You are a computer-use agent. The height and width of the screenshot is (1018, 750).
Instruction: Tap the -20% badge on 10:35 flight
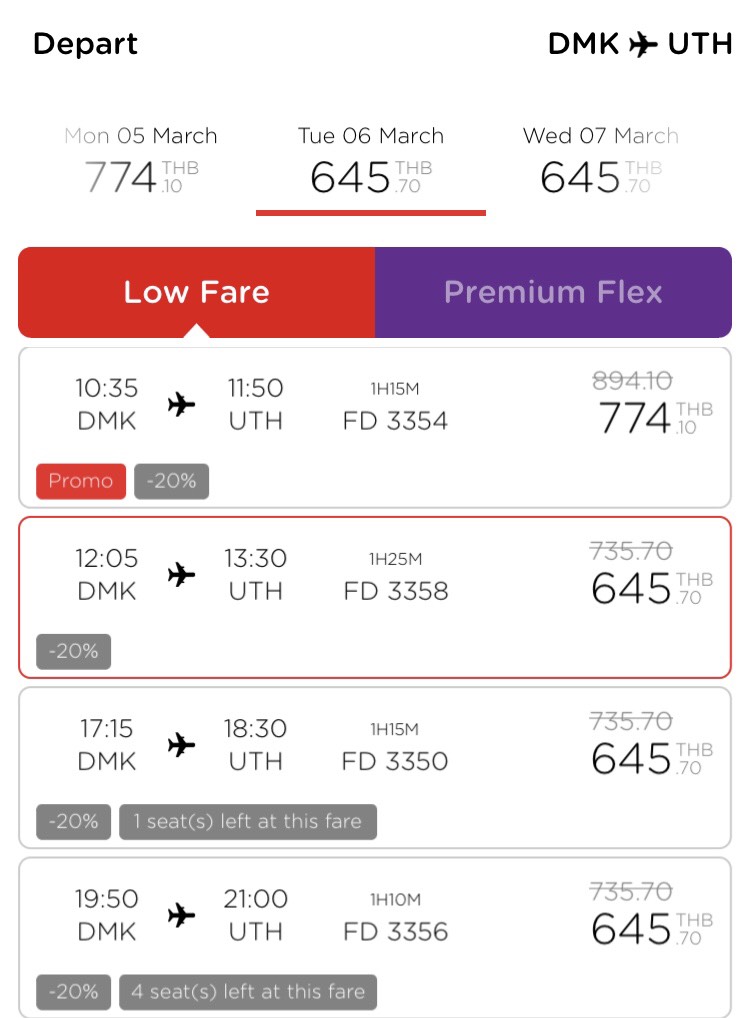171,481
